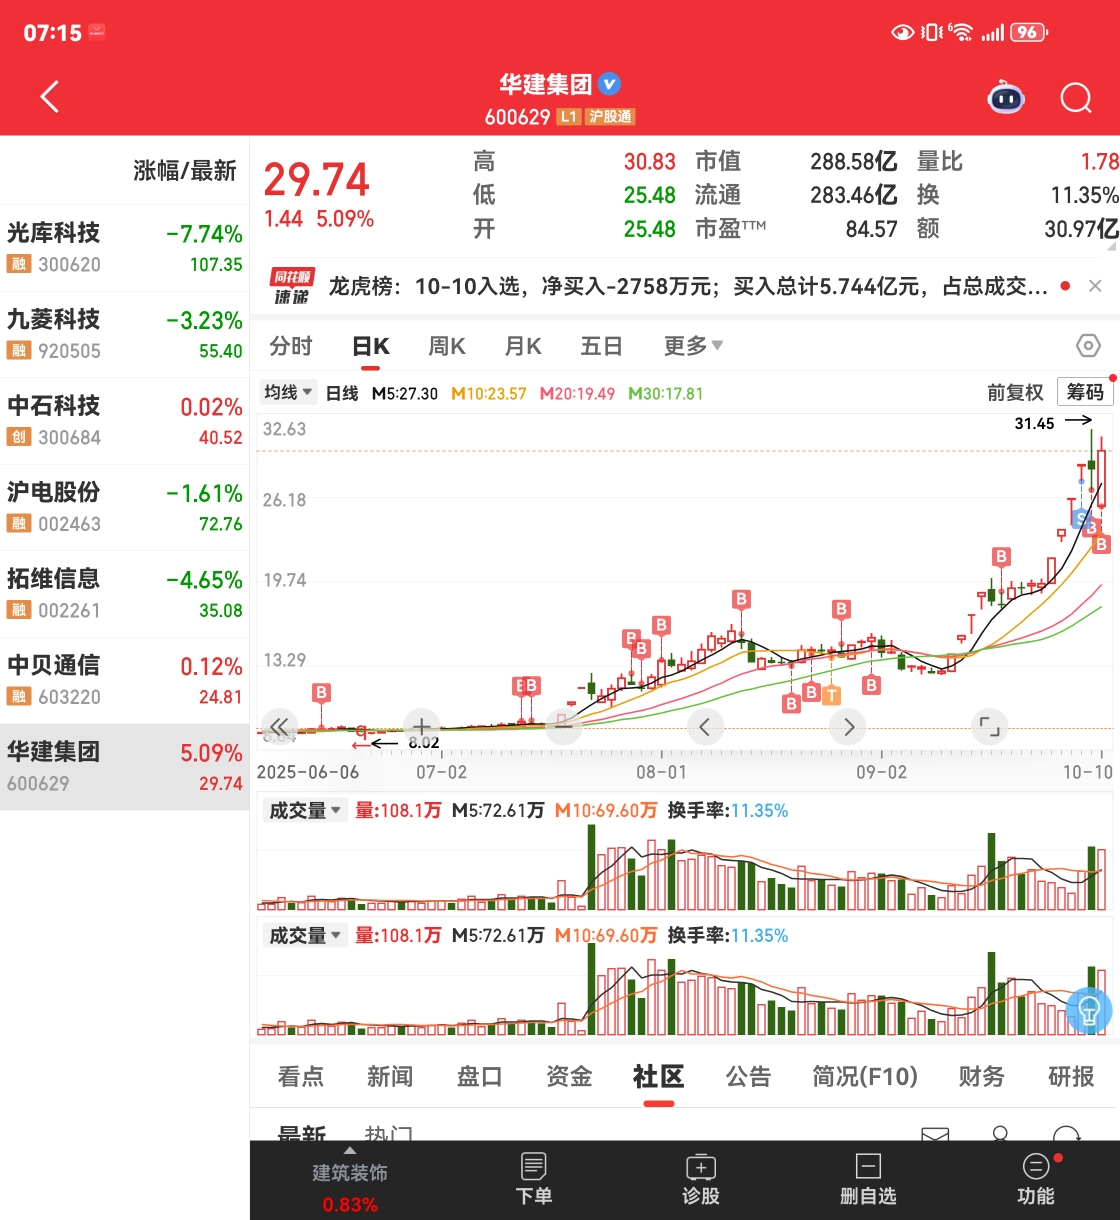
Task: Toggle 前复权 price adjustment
Action: point(1015,392)
